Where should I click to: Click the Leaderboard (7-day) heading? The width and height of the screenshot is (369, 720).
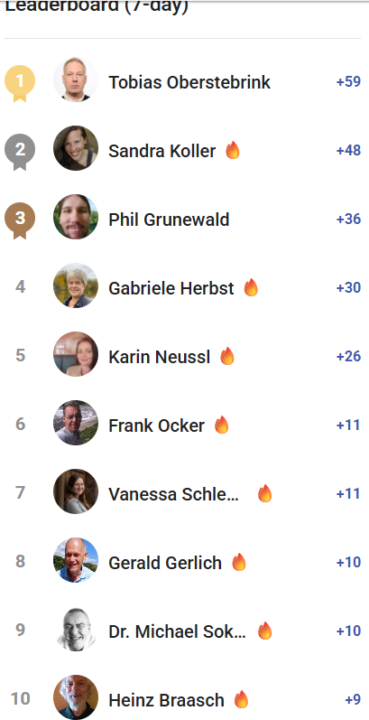tap(97, 6)
